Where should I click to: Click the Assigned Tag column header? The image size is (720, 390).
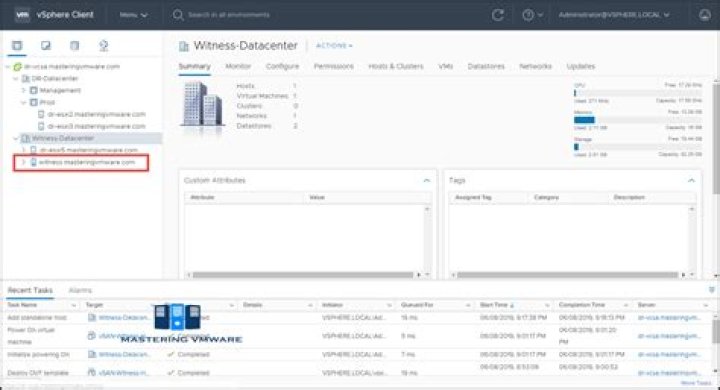[473, 198]
